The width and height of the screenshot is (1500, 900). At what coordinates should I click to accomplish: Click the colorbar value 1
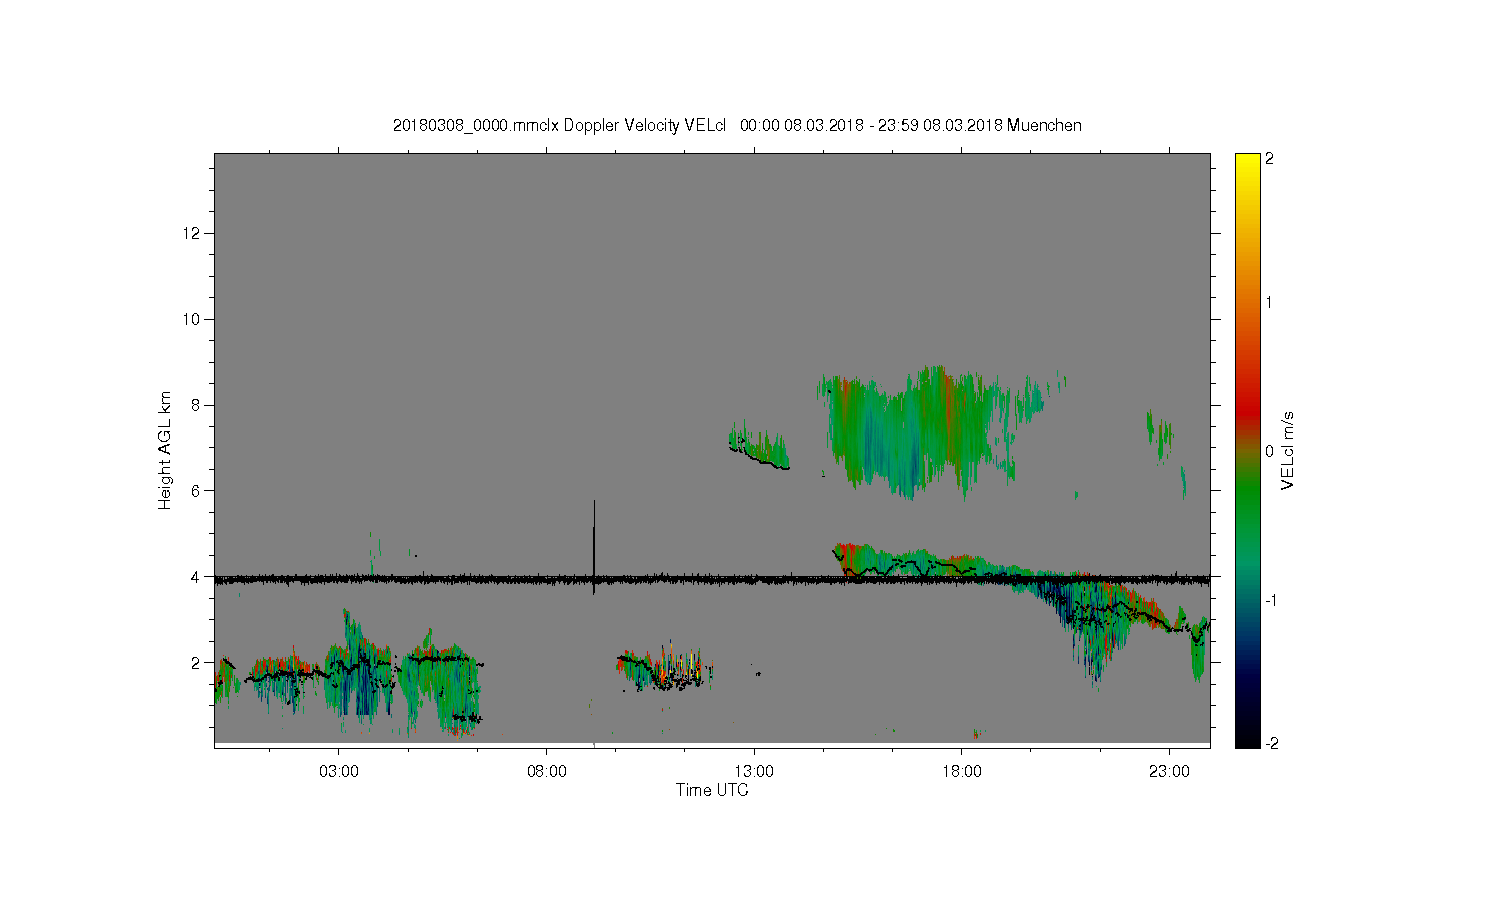coord(1269,303)
